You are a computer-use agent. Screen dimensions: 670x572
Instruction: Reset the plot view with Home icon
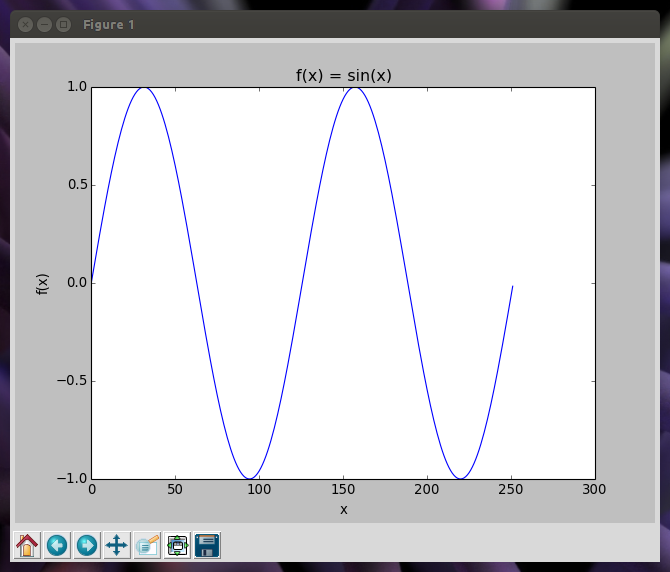[27, 545]
